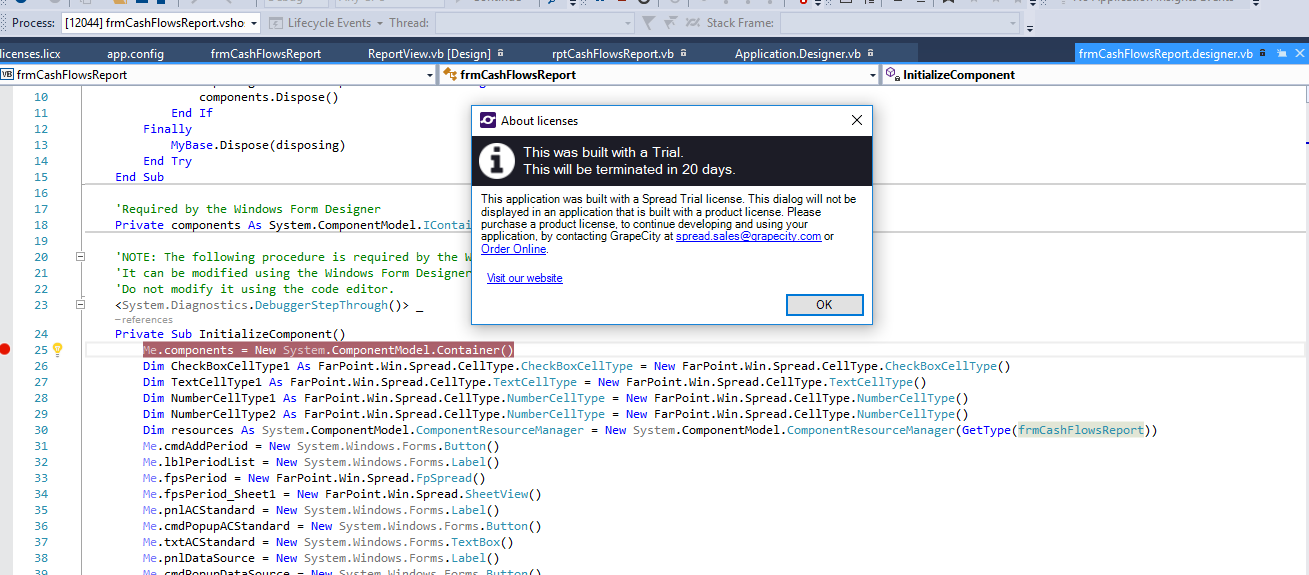Click the 'Me.cmdPopupACStandard' code line
Viewport: 1309px width, 575px height.
[342, 526]
